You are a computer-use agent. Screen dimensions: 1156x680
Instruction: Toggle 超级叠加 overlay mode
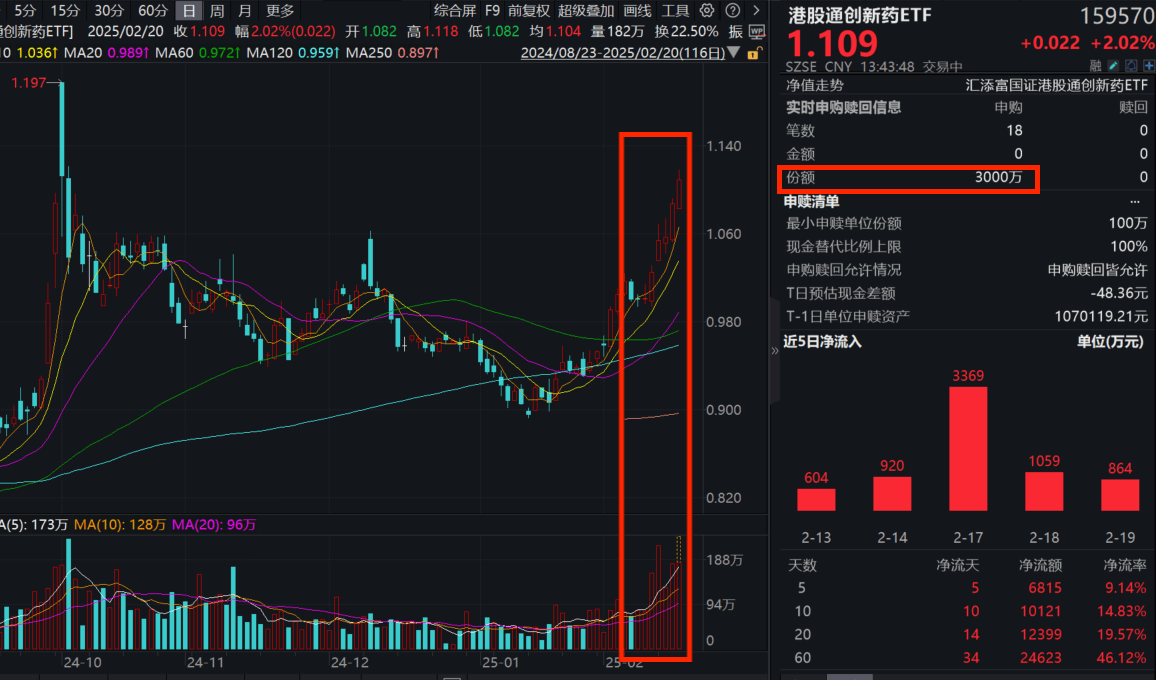coord(585,10)
